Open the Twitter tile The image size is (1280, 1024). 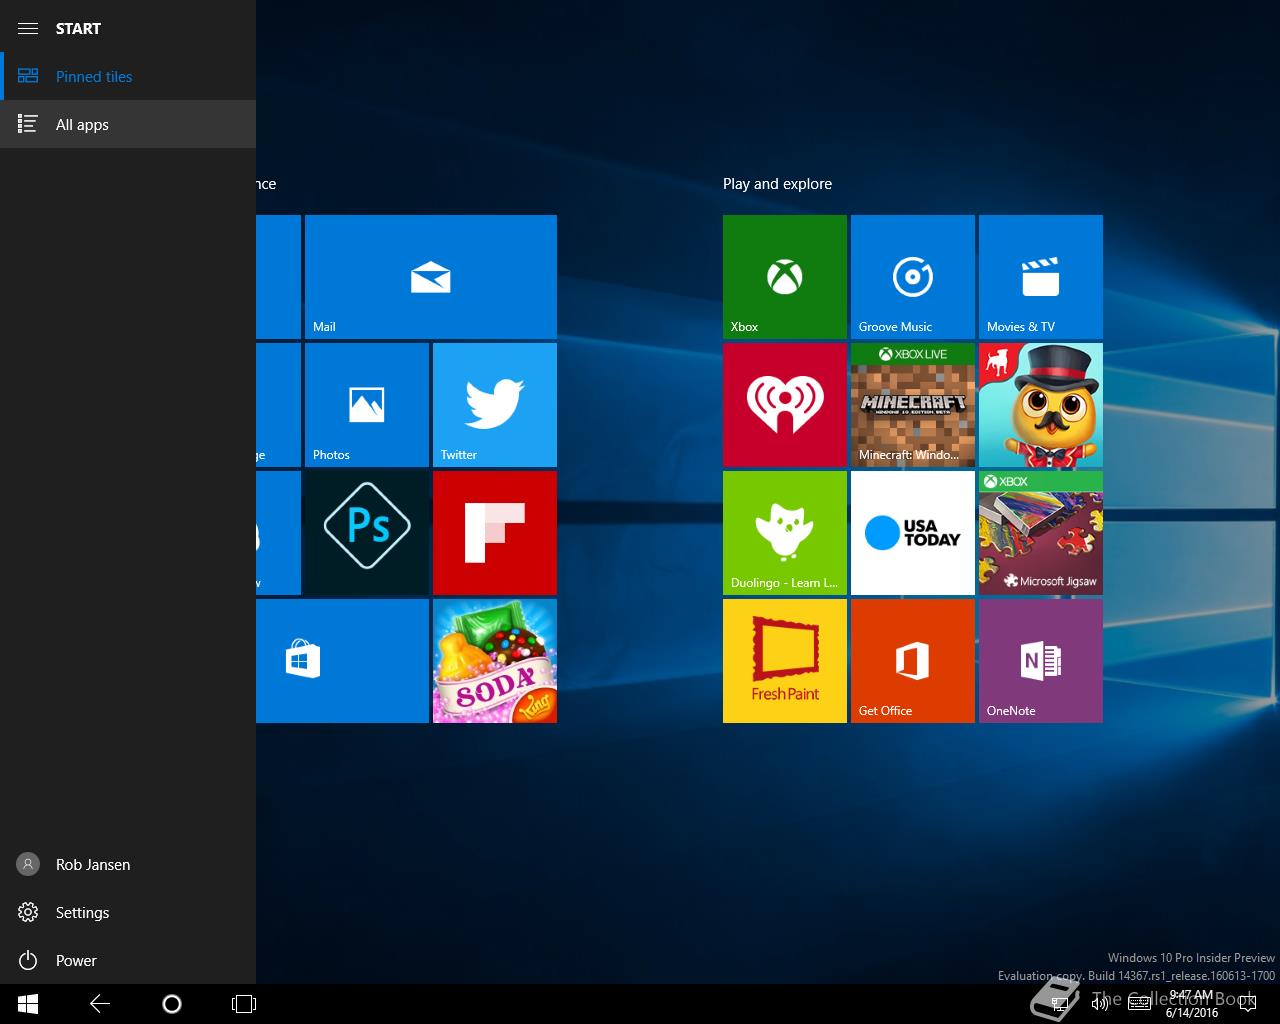495,405
